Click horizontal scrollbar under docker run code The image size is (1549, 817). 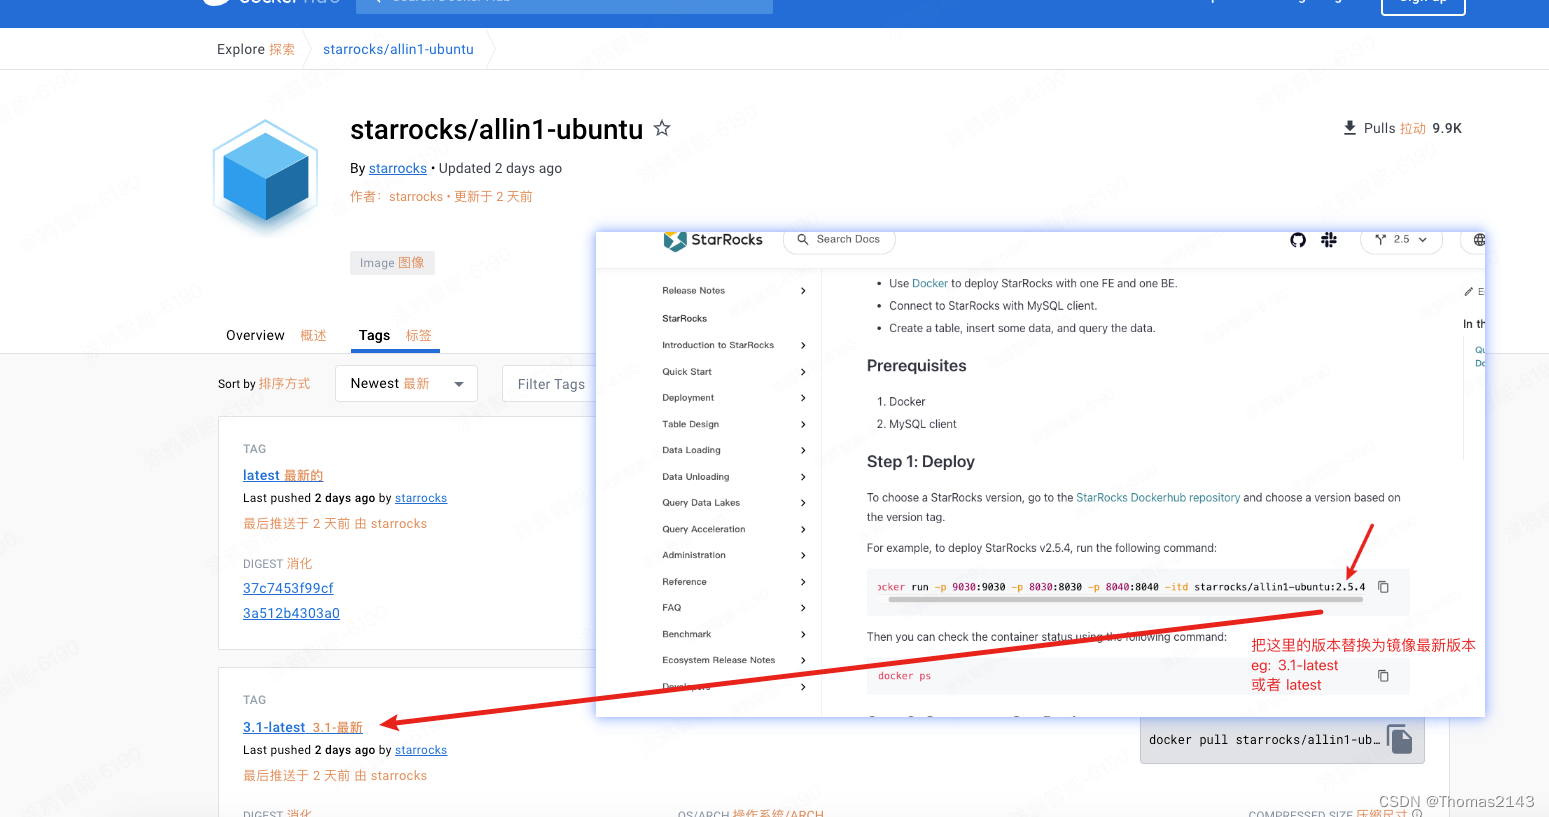coord(1125,600)
